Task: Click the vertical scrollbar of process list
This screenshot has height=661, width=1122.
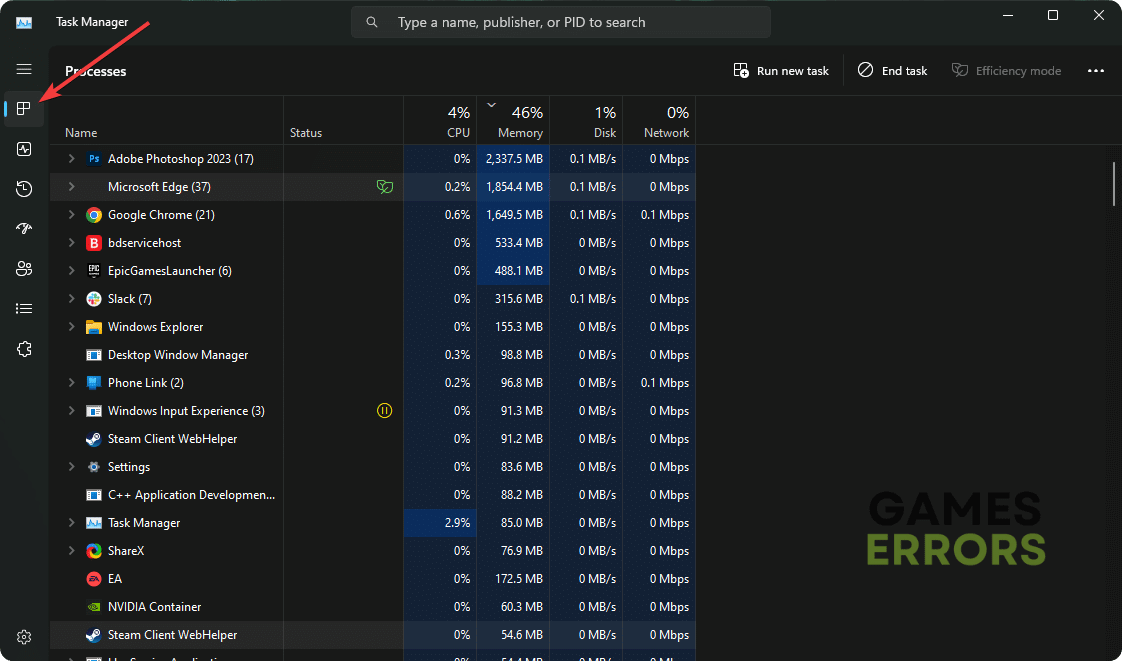Action: pyautogui.click(x=1115, y=184)
